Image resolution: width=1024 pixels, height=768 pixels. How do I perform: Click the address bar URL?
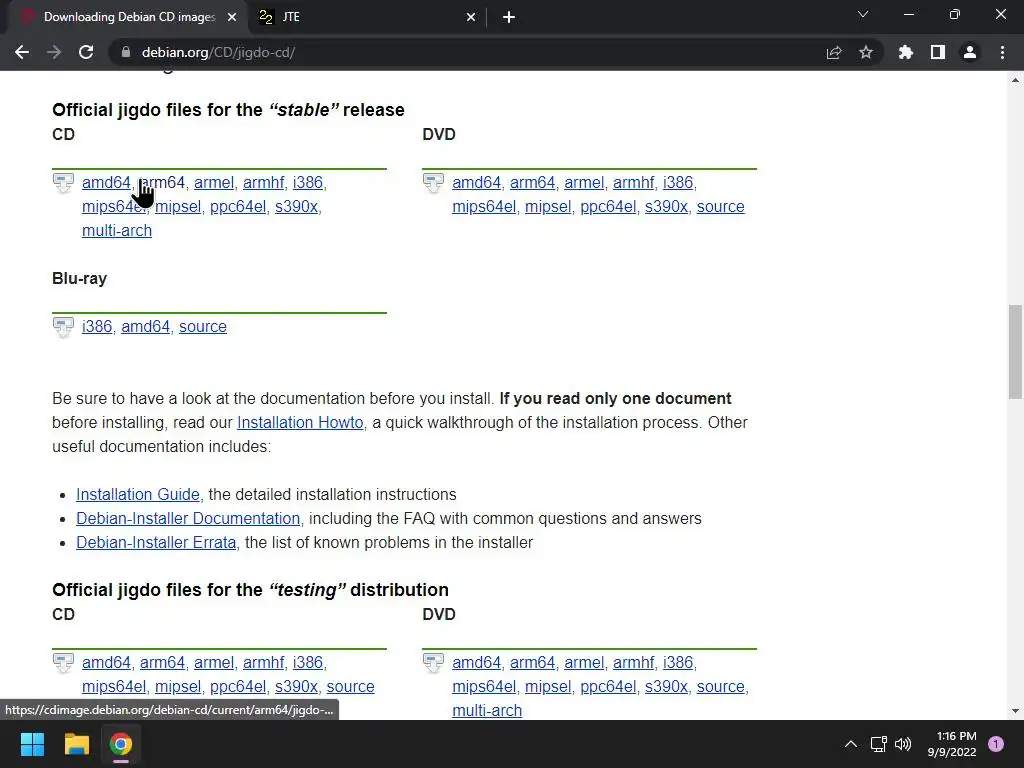218,52
